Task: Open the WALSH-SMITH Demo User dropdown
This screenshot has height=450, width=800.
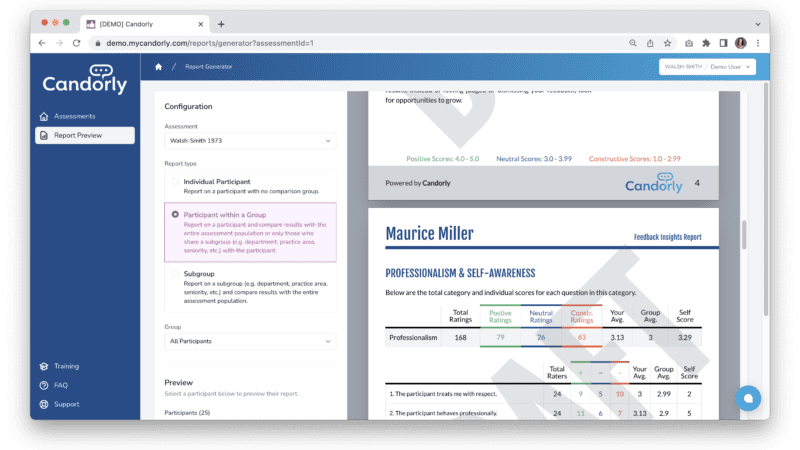Action: tap(707, 67)
